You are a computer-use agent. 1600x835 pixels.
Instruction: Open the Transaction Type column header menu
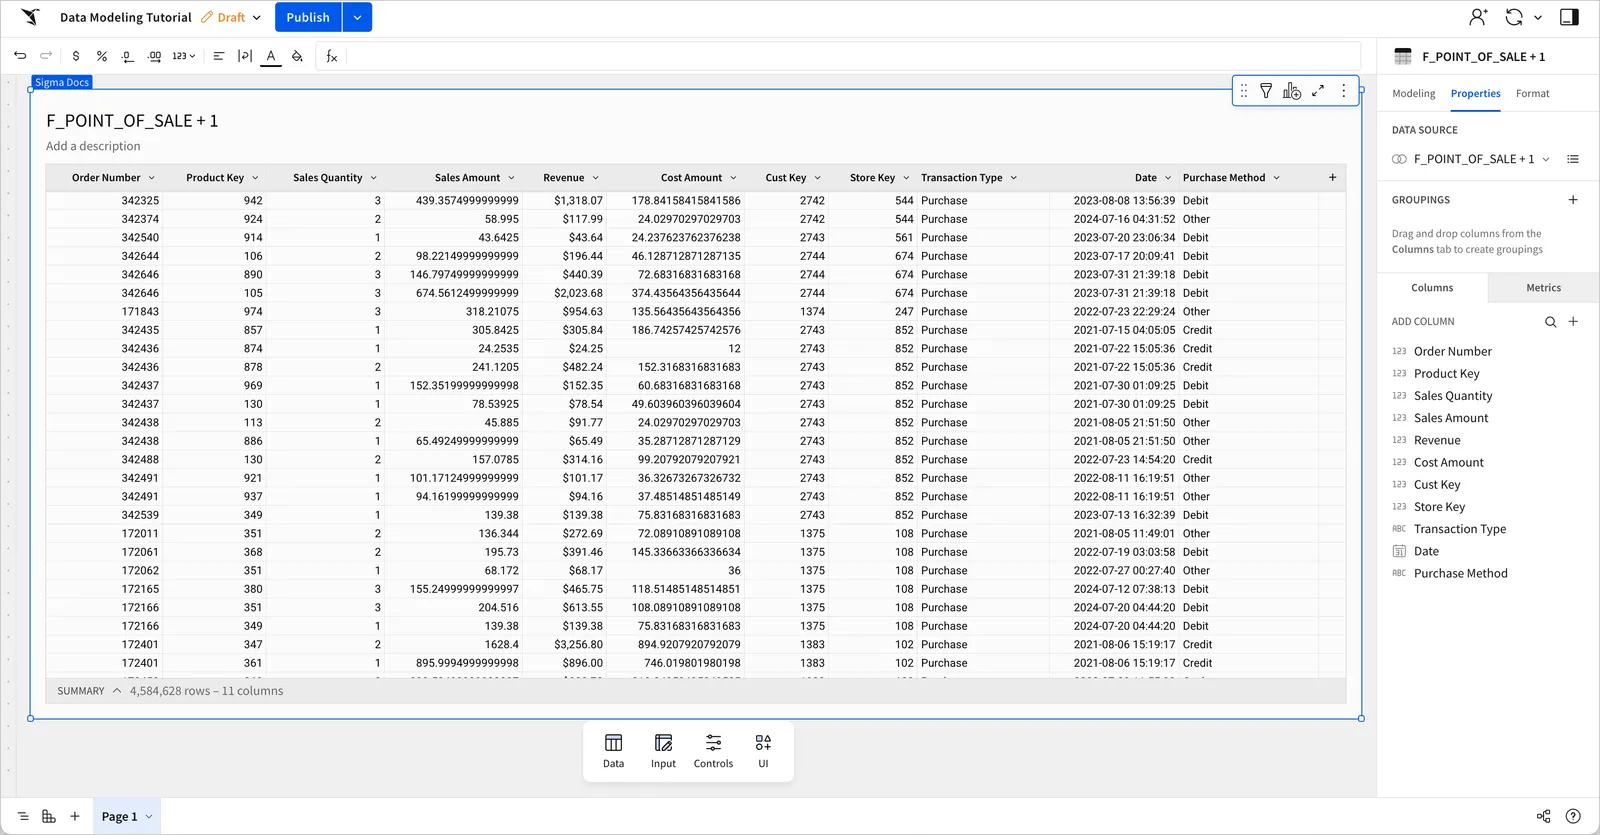point(1013,178)
